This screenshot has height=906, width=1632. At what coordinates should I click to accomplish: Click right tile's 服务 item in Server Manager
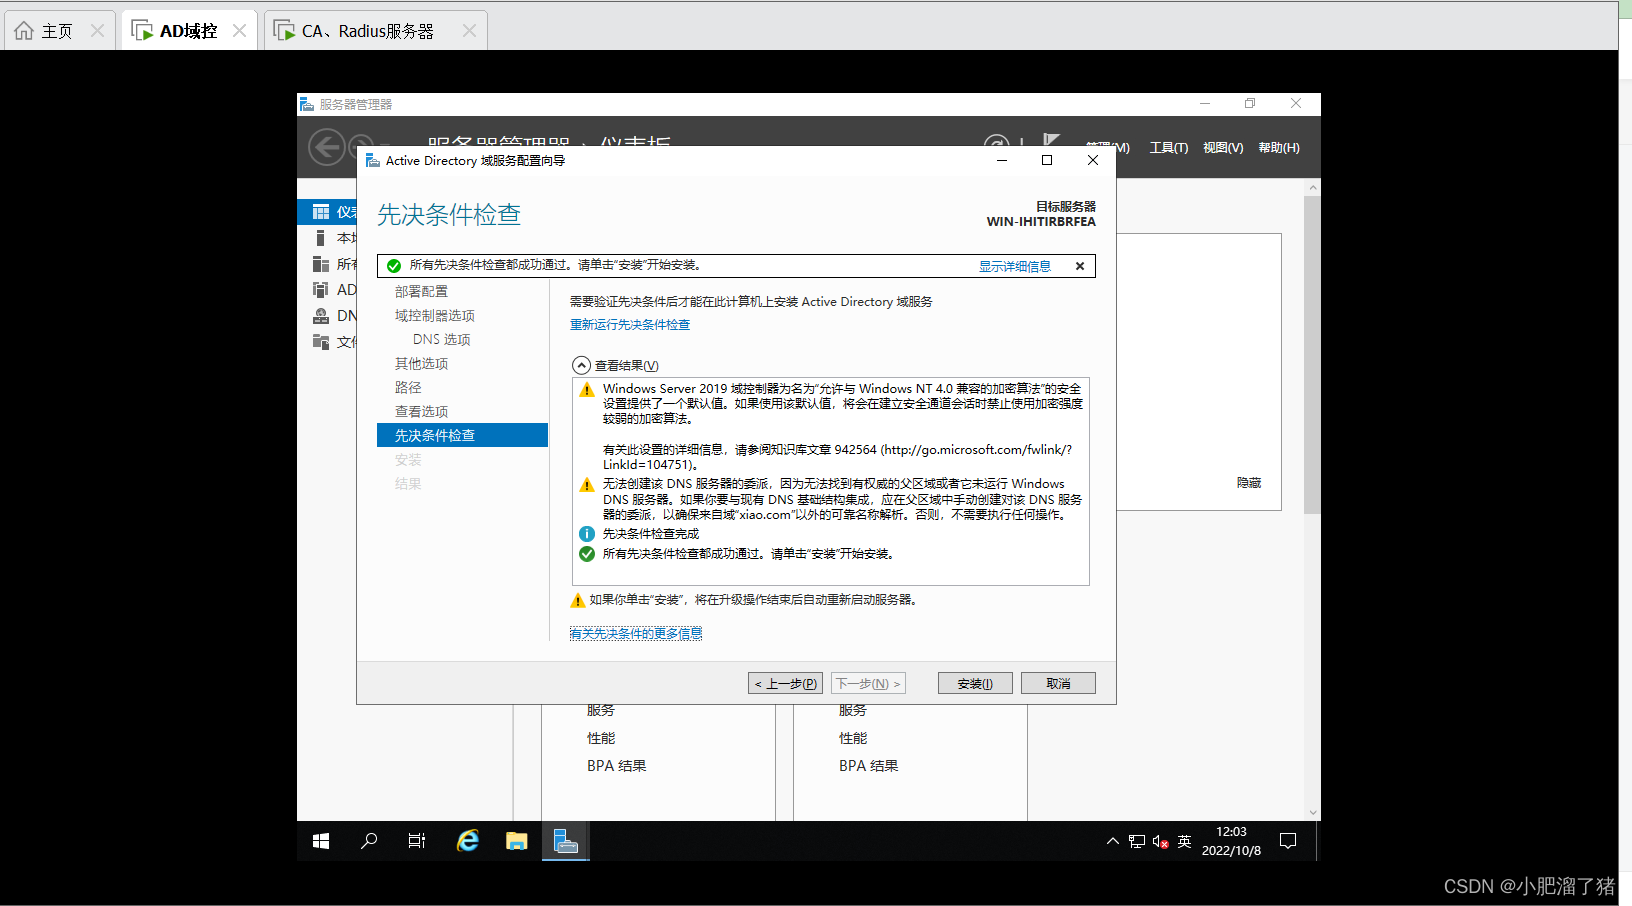[x=853, y=710]
